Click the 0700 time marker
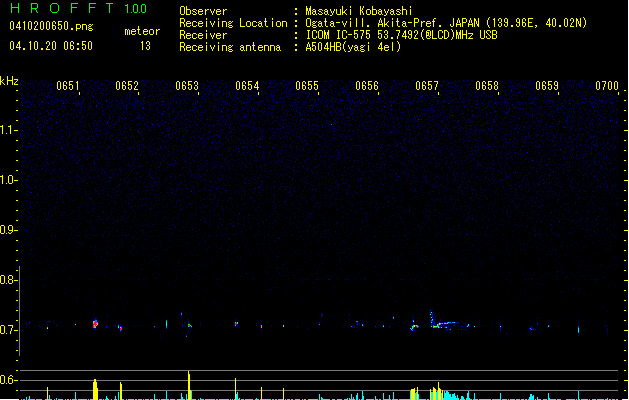 pos(607,86)
